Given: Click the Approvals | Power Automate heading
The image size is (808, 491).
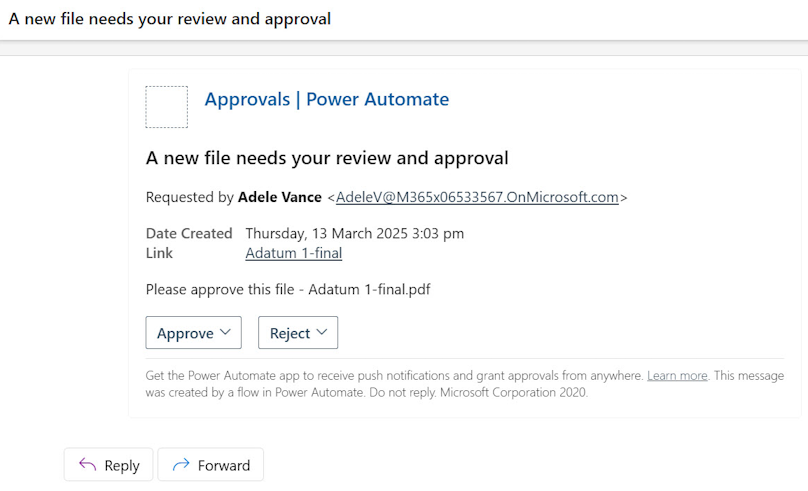Looking at the screenshot, I should coord(327,99).
